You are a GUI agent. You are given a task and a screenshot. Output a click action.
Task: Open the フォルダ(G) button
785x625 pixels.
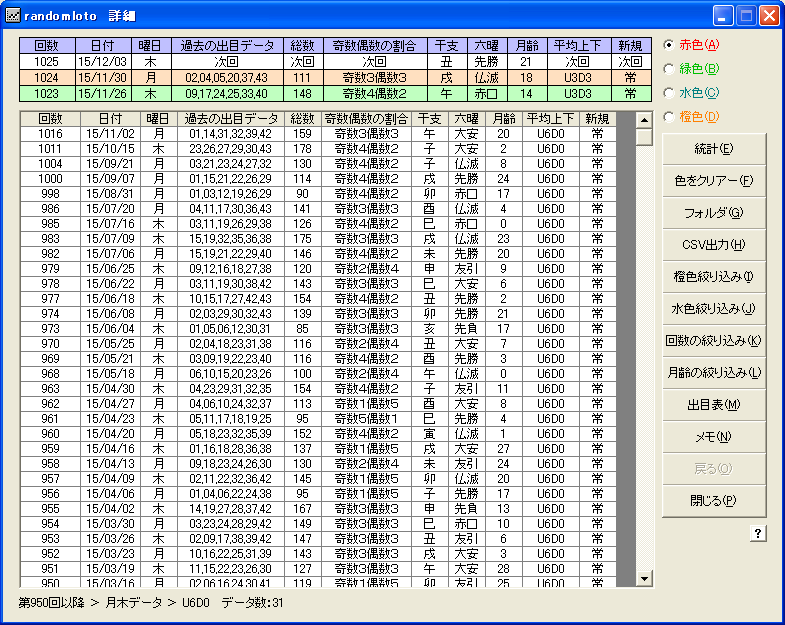[x=714, y=213]
